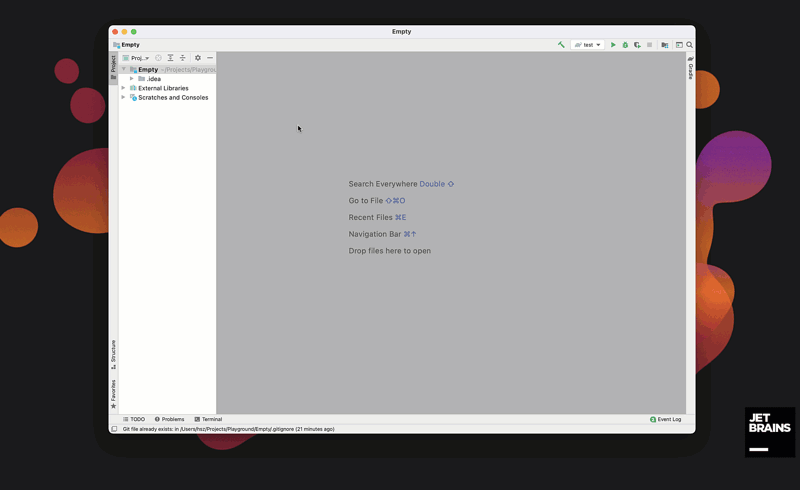Open the Favorites side tab
Screen dimensions: 800x490
113,394
